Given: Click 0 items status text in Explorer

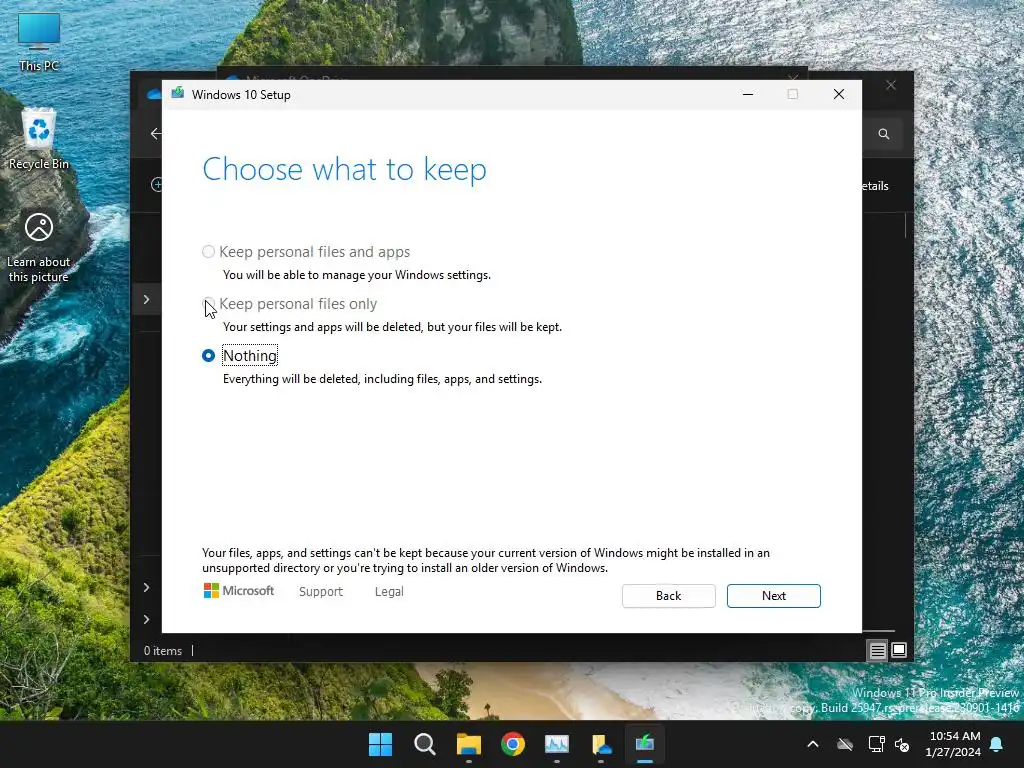Looking at the screenshot, I should (x=163, y=650).
